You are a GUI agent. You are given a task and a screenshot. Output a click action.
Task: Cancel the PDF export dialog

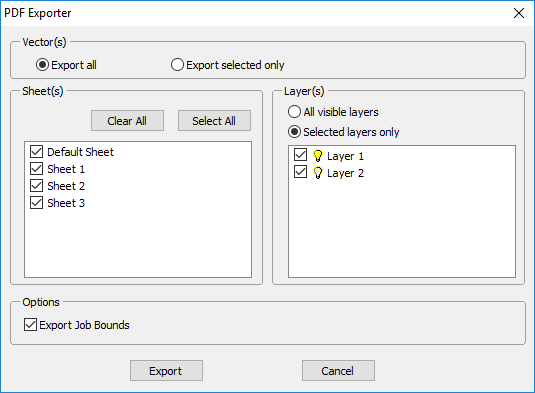pos(338,370)
